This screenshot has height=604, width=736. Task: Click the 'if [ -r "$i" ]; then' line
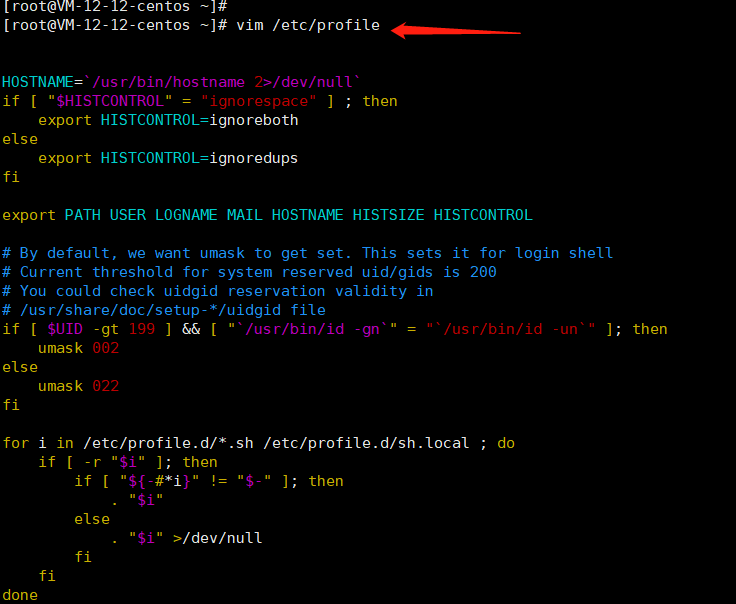(x=128, y=462)
